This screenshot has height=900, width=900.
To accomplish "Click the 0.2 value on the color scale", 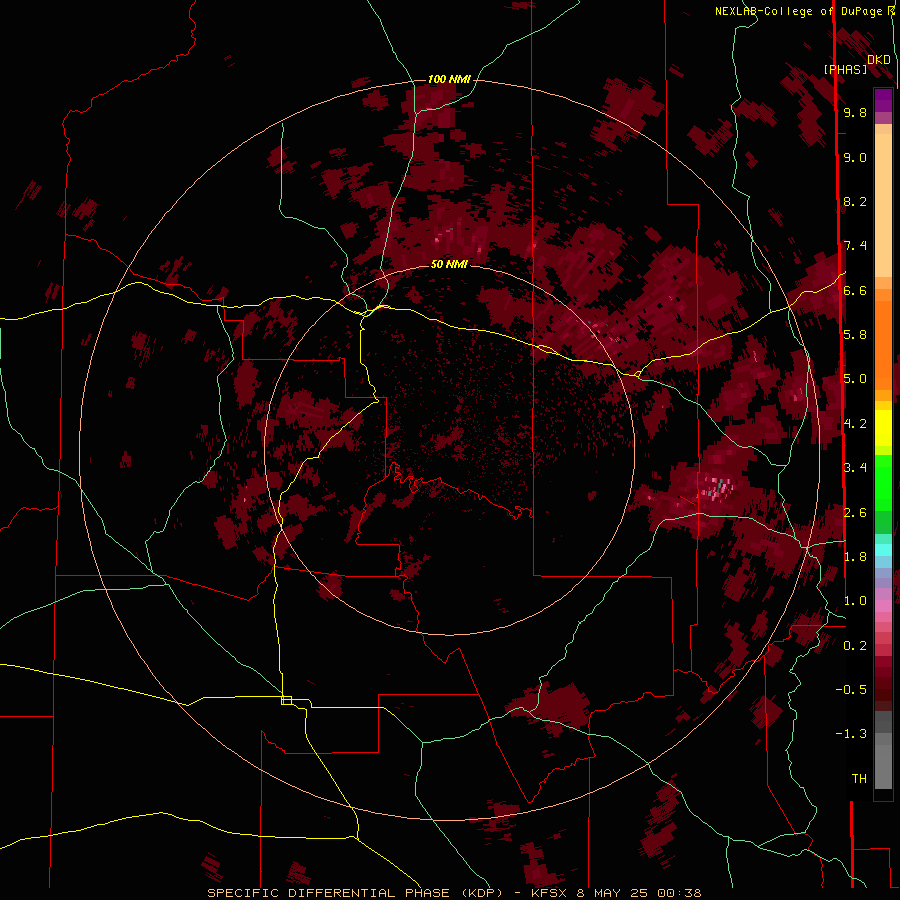I will pos(855,645).
